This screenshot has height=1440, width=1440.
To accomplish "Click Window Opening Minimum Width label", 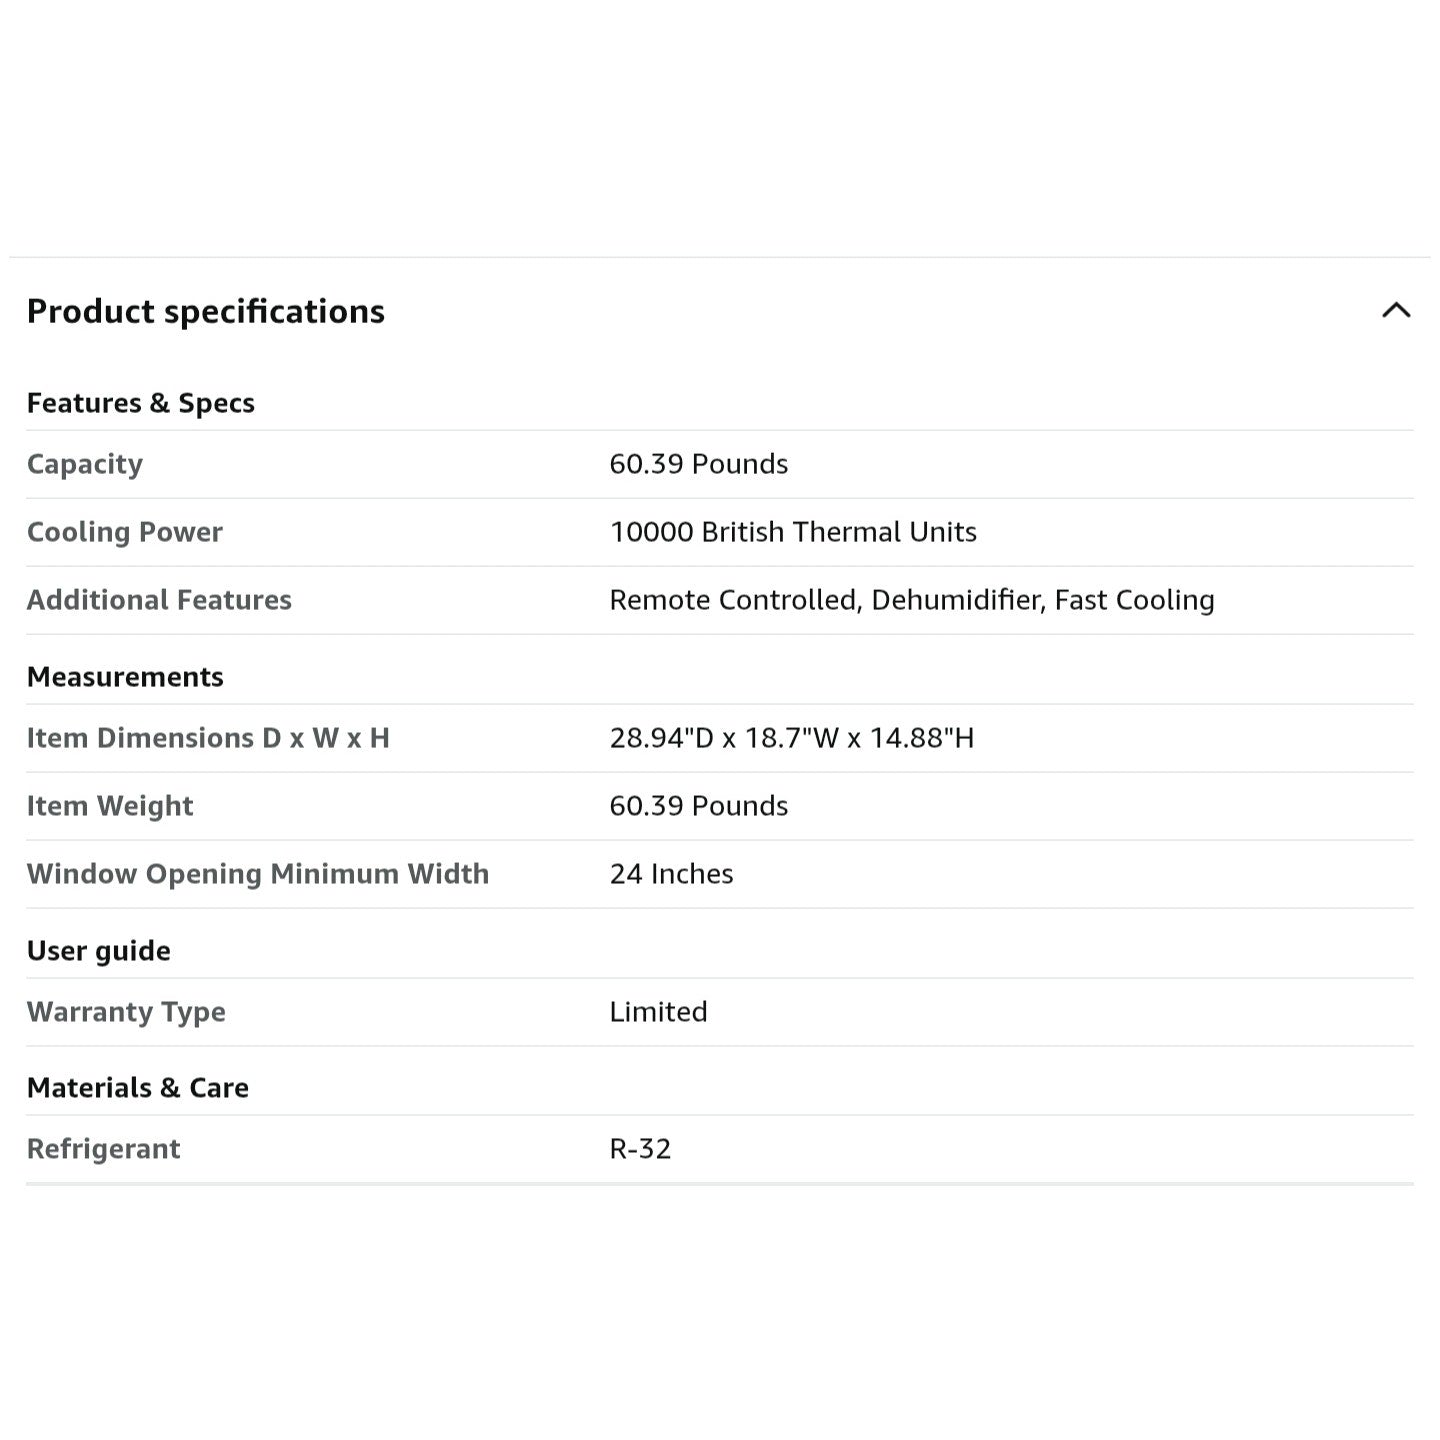I will coord(258,874).
